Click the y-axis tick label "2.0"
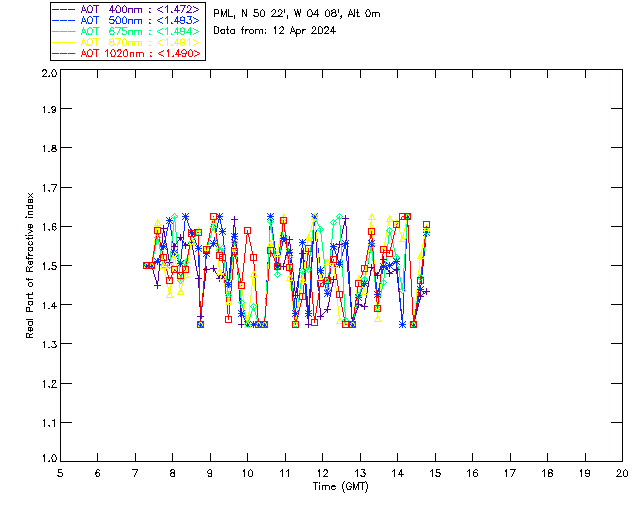 (49, 73)
